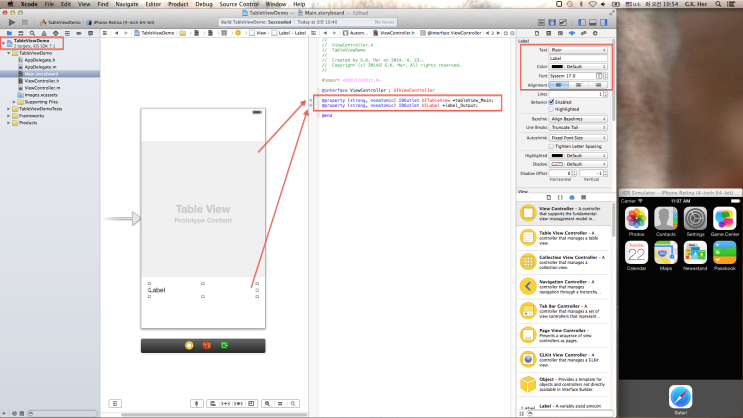Switch to the Standard editor
The image size is (743, 418).
point(541,22)
